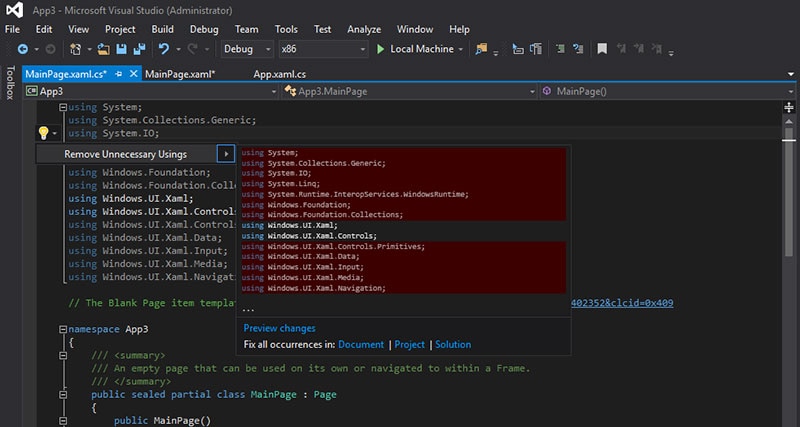This screenshot has width=800, height=427.
Task: Open the Analyze menu
Action: click(x=363, y=30)
